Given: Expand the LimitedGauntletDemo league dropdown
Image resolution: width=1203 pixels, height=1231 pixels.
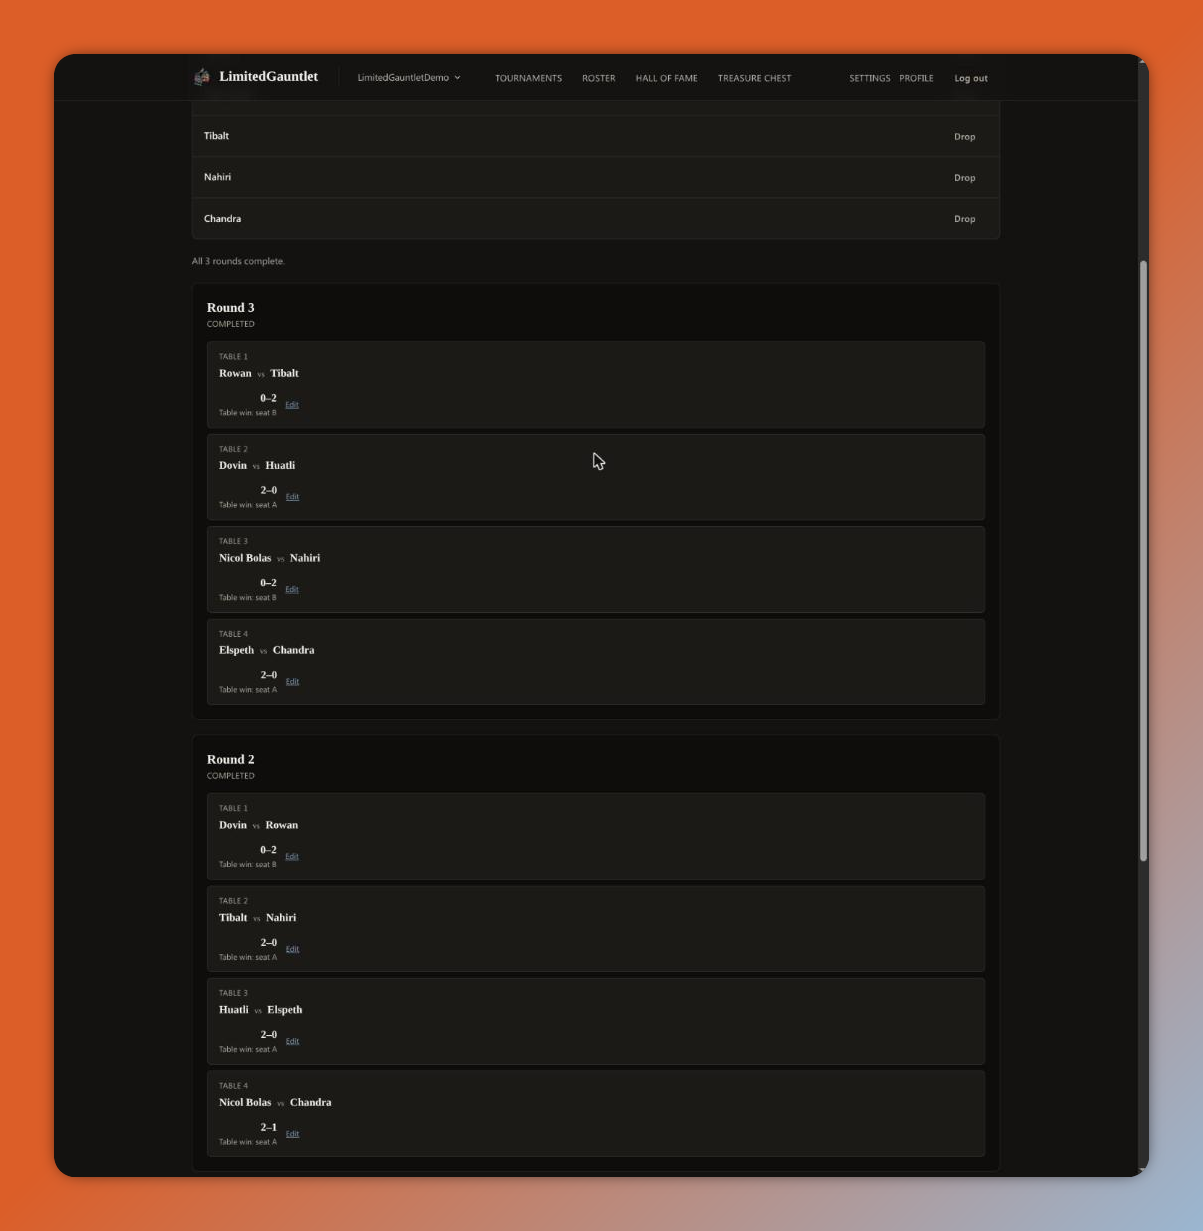Looking at the screenshot, I should [x=409, y=78].
